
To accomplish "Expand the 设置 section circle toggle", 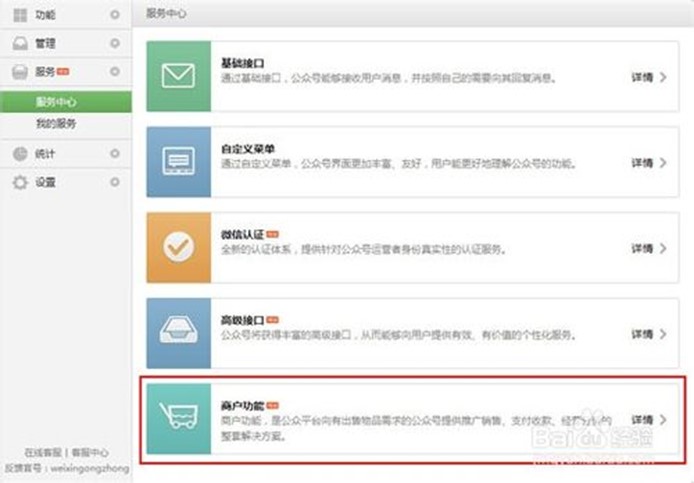I will coord(115,182).
